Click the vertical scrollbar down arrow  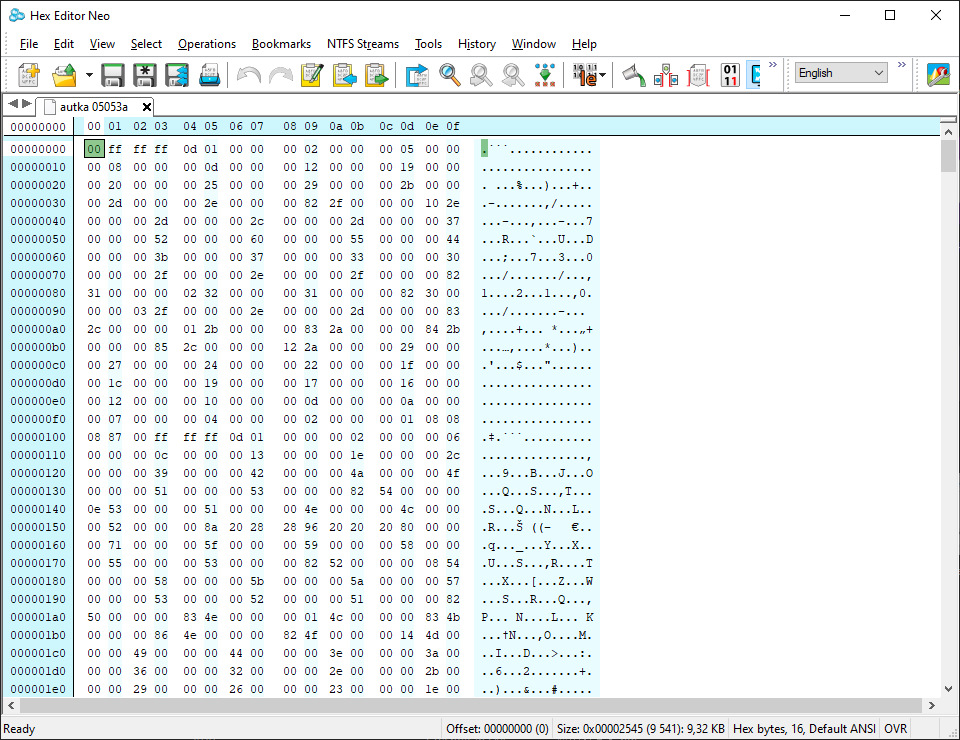click(x=948, y=688)
